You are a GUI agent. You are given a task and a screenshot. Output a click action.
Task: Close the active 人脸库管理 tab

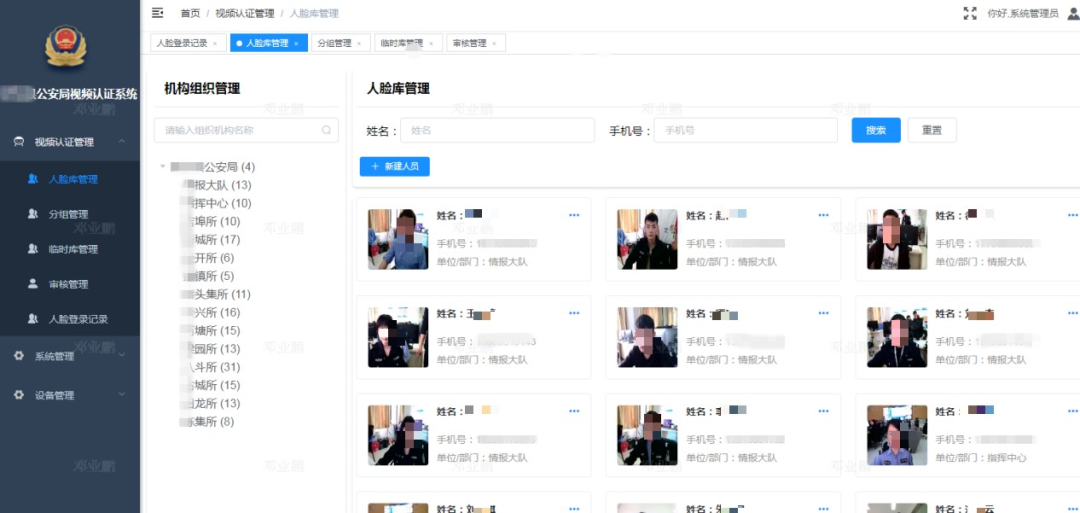point(296,43)
